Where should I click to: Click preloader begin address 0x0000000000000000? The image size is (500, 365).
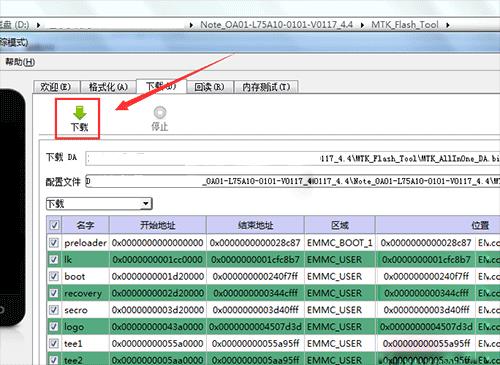(x=158, y=243)
